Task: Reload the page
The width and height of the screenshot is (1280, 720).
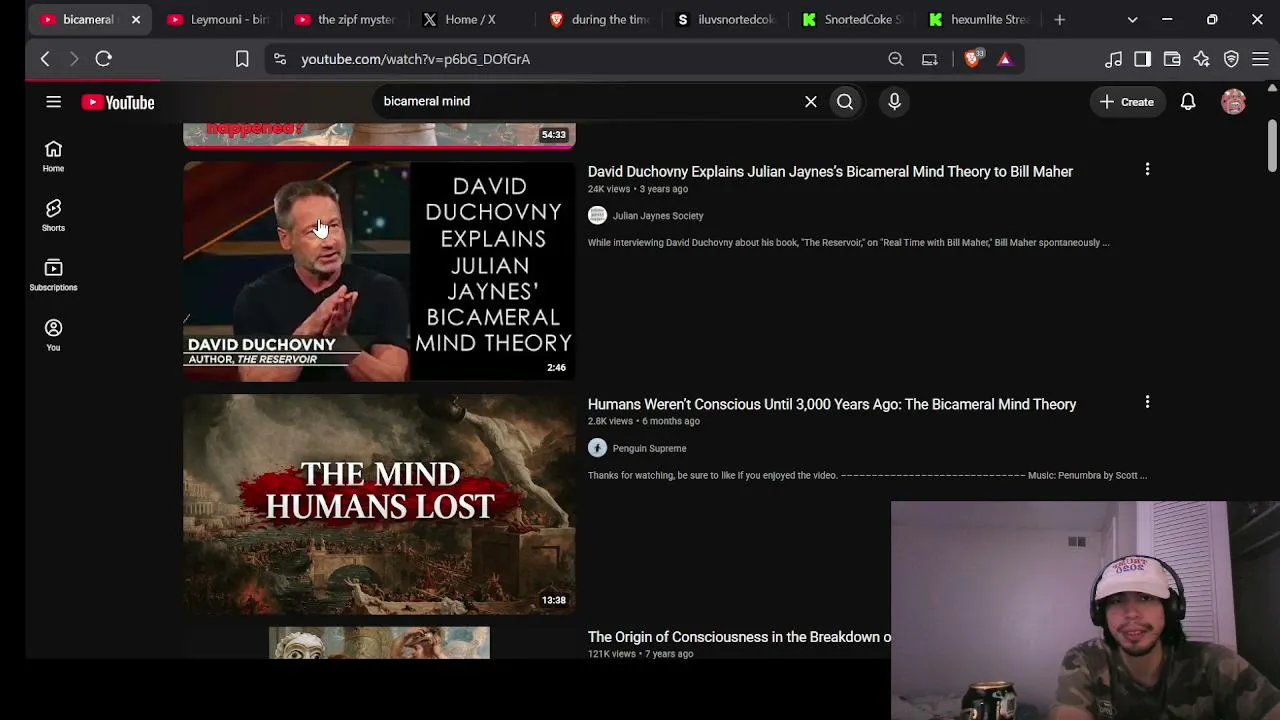Action: click(x=103, y=59)
